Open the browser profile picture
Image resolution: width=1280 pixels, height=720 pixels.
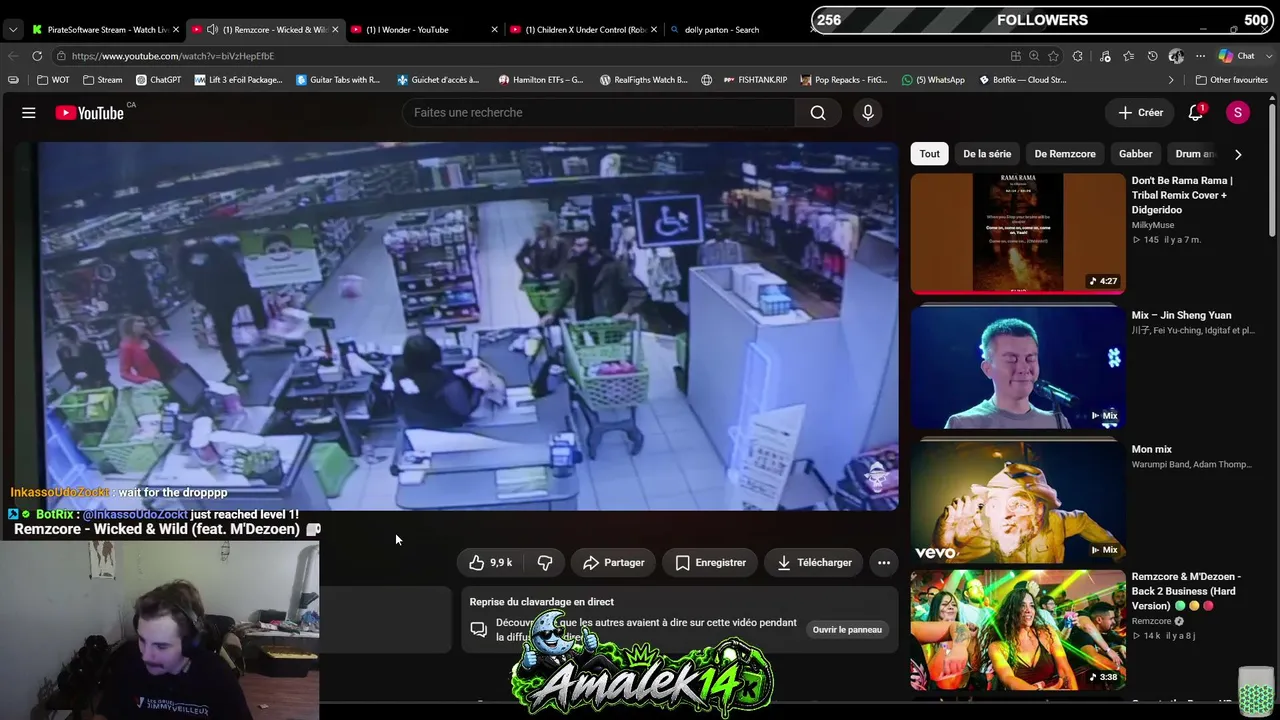1176,56
